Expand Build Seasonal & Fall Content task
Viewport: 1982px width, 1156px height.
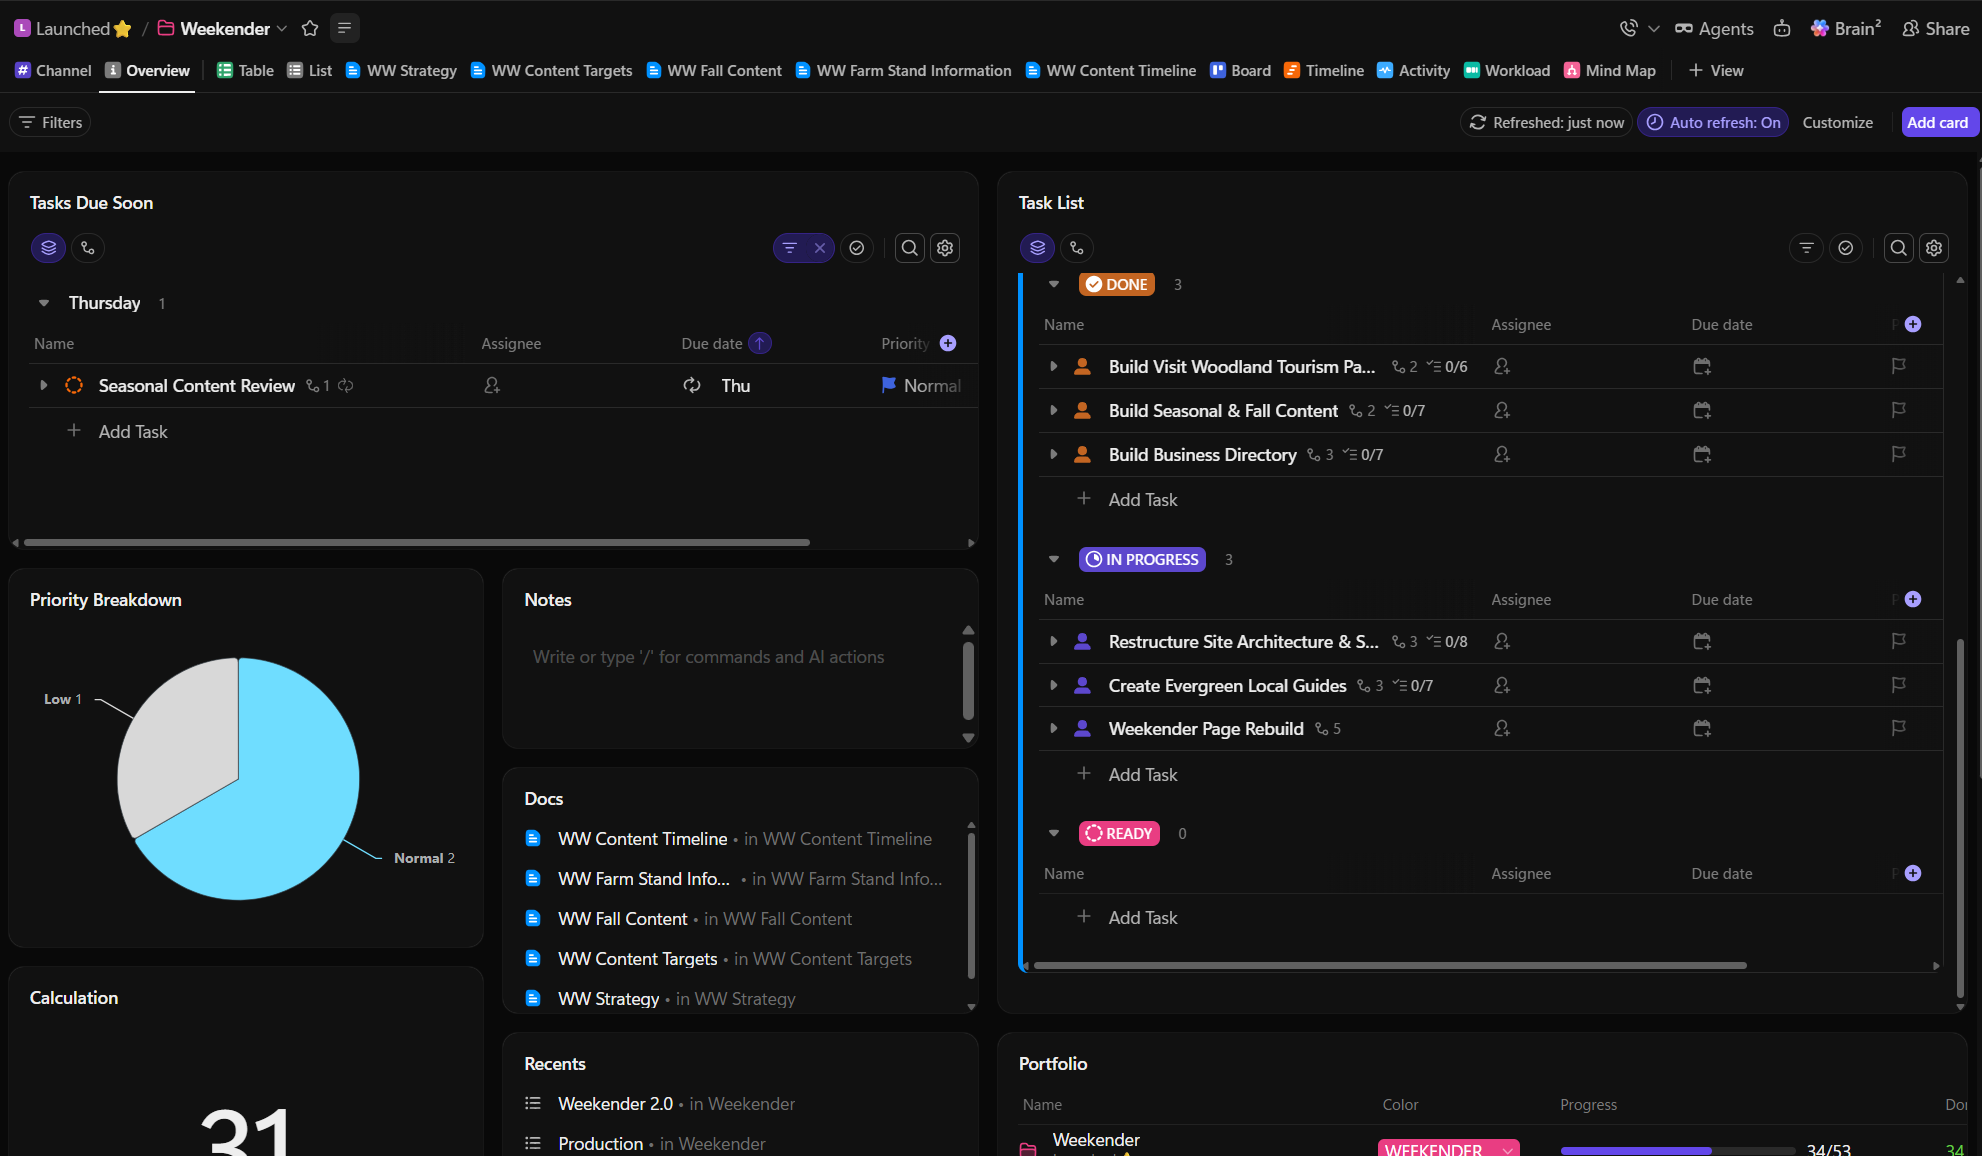pyautogui.click(x=1054, y=411)
